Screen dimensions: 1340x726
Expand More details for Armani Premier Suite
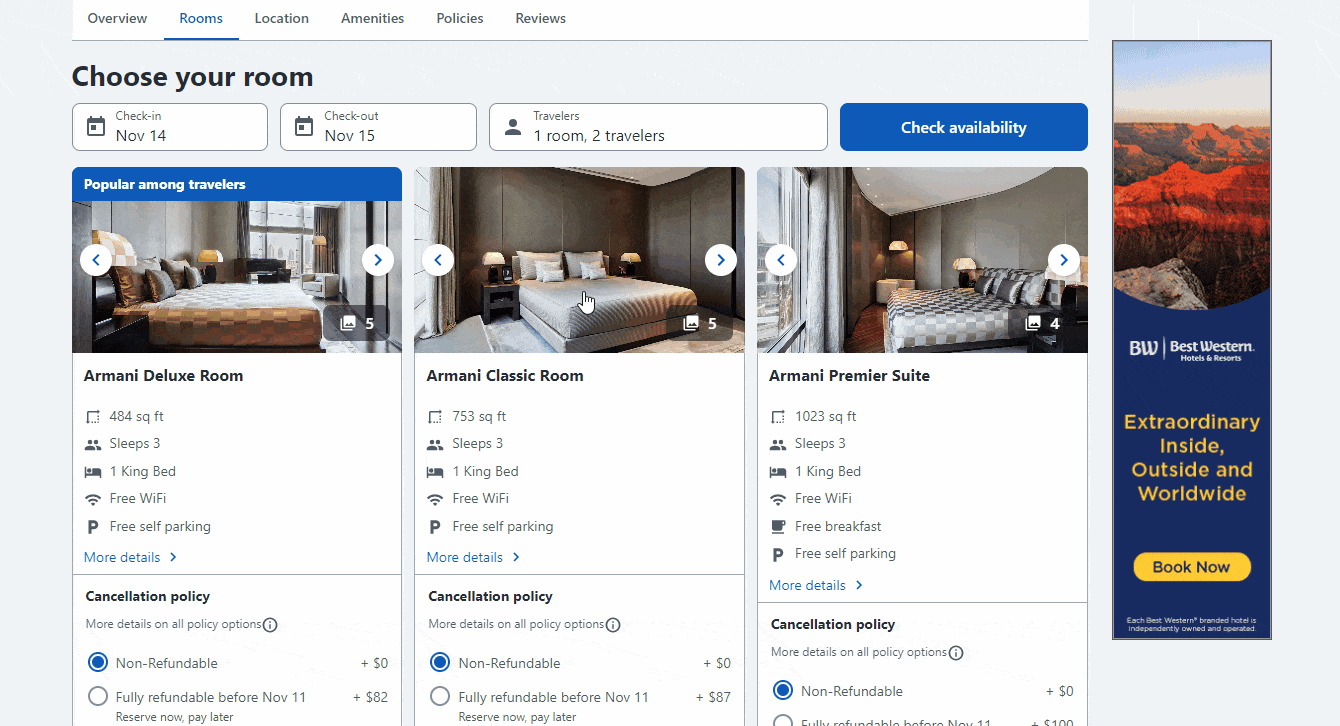[816, 585]
